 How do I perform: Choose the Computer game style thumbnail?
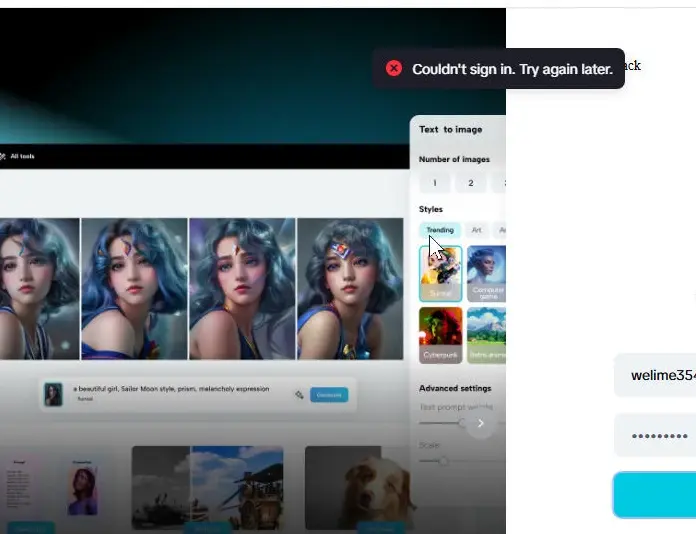(x=486, y=274)
